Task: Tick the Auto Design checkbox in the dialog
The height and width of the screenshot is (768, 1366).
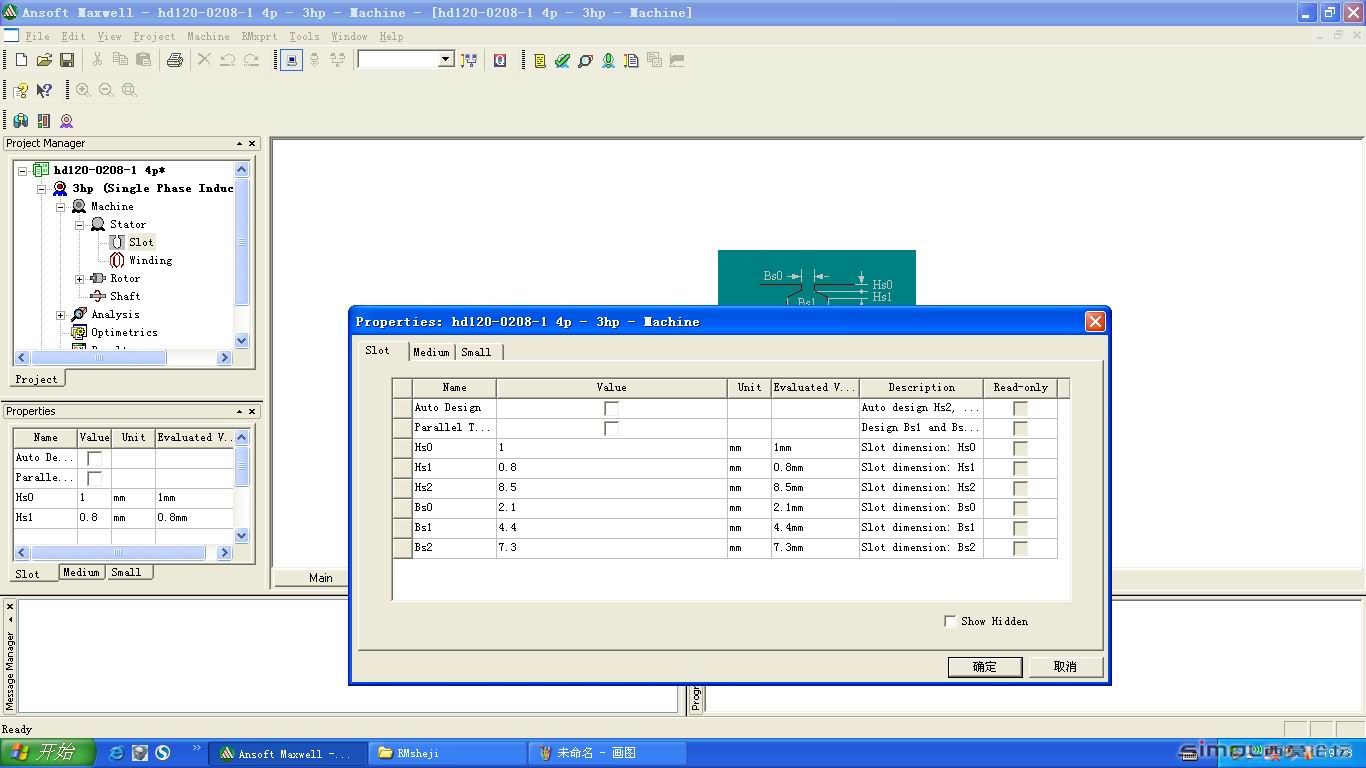Action: tap(611, 408)
